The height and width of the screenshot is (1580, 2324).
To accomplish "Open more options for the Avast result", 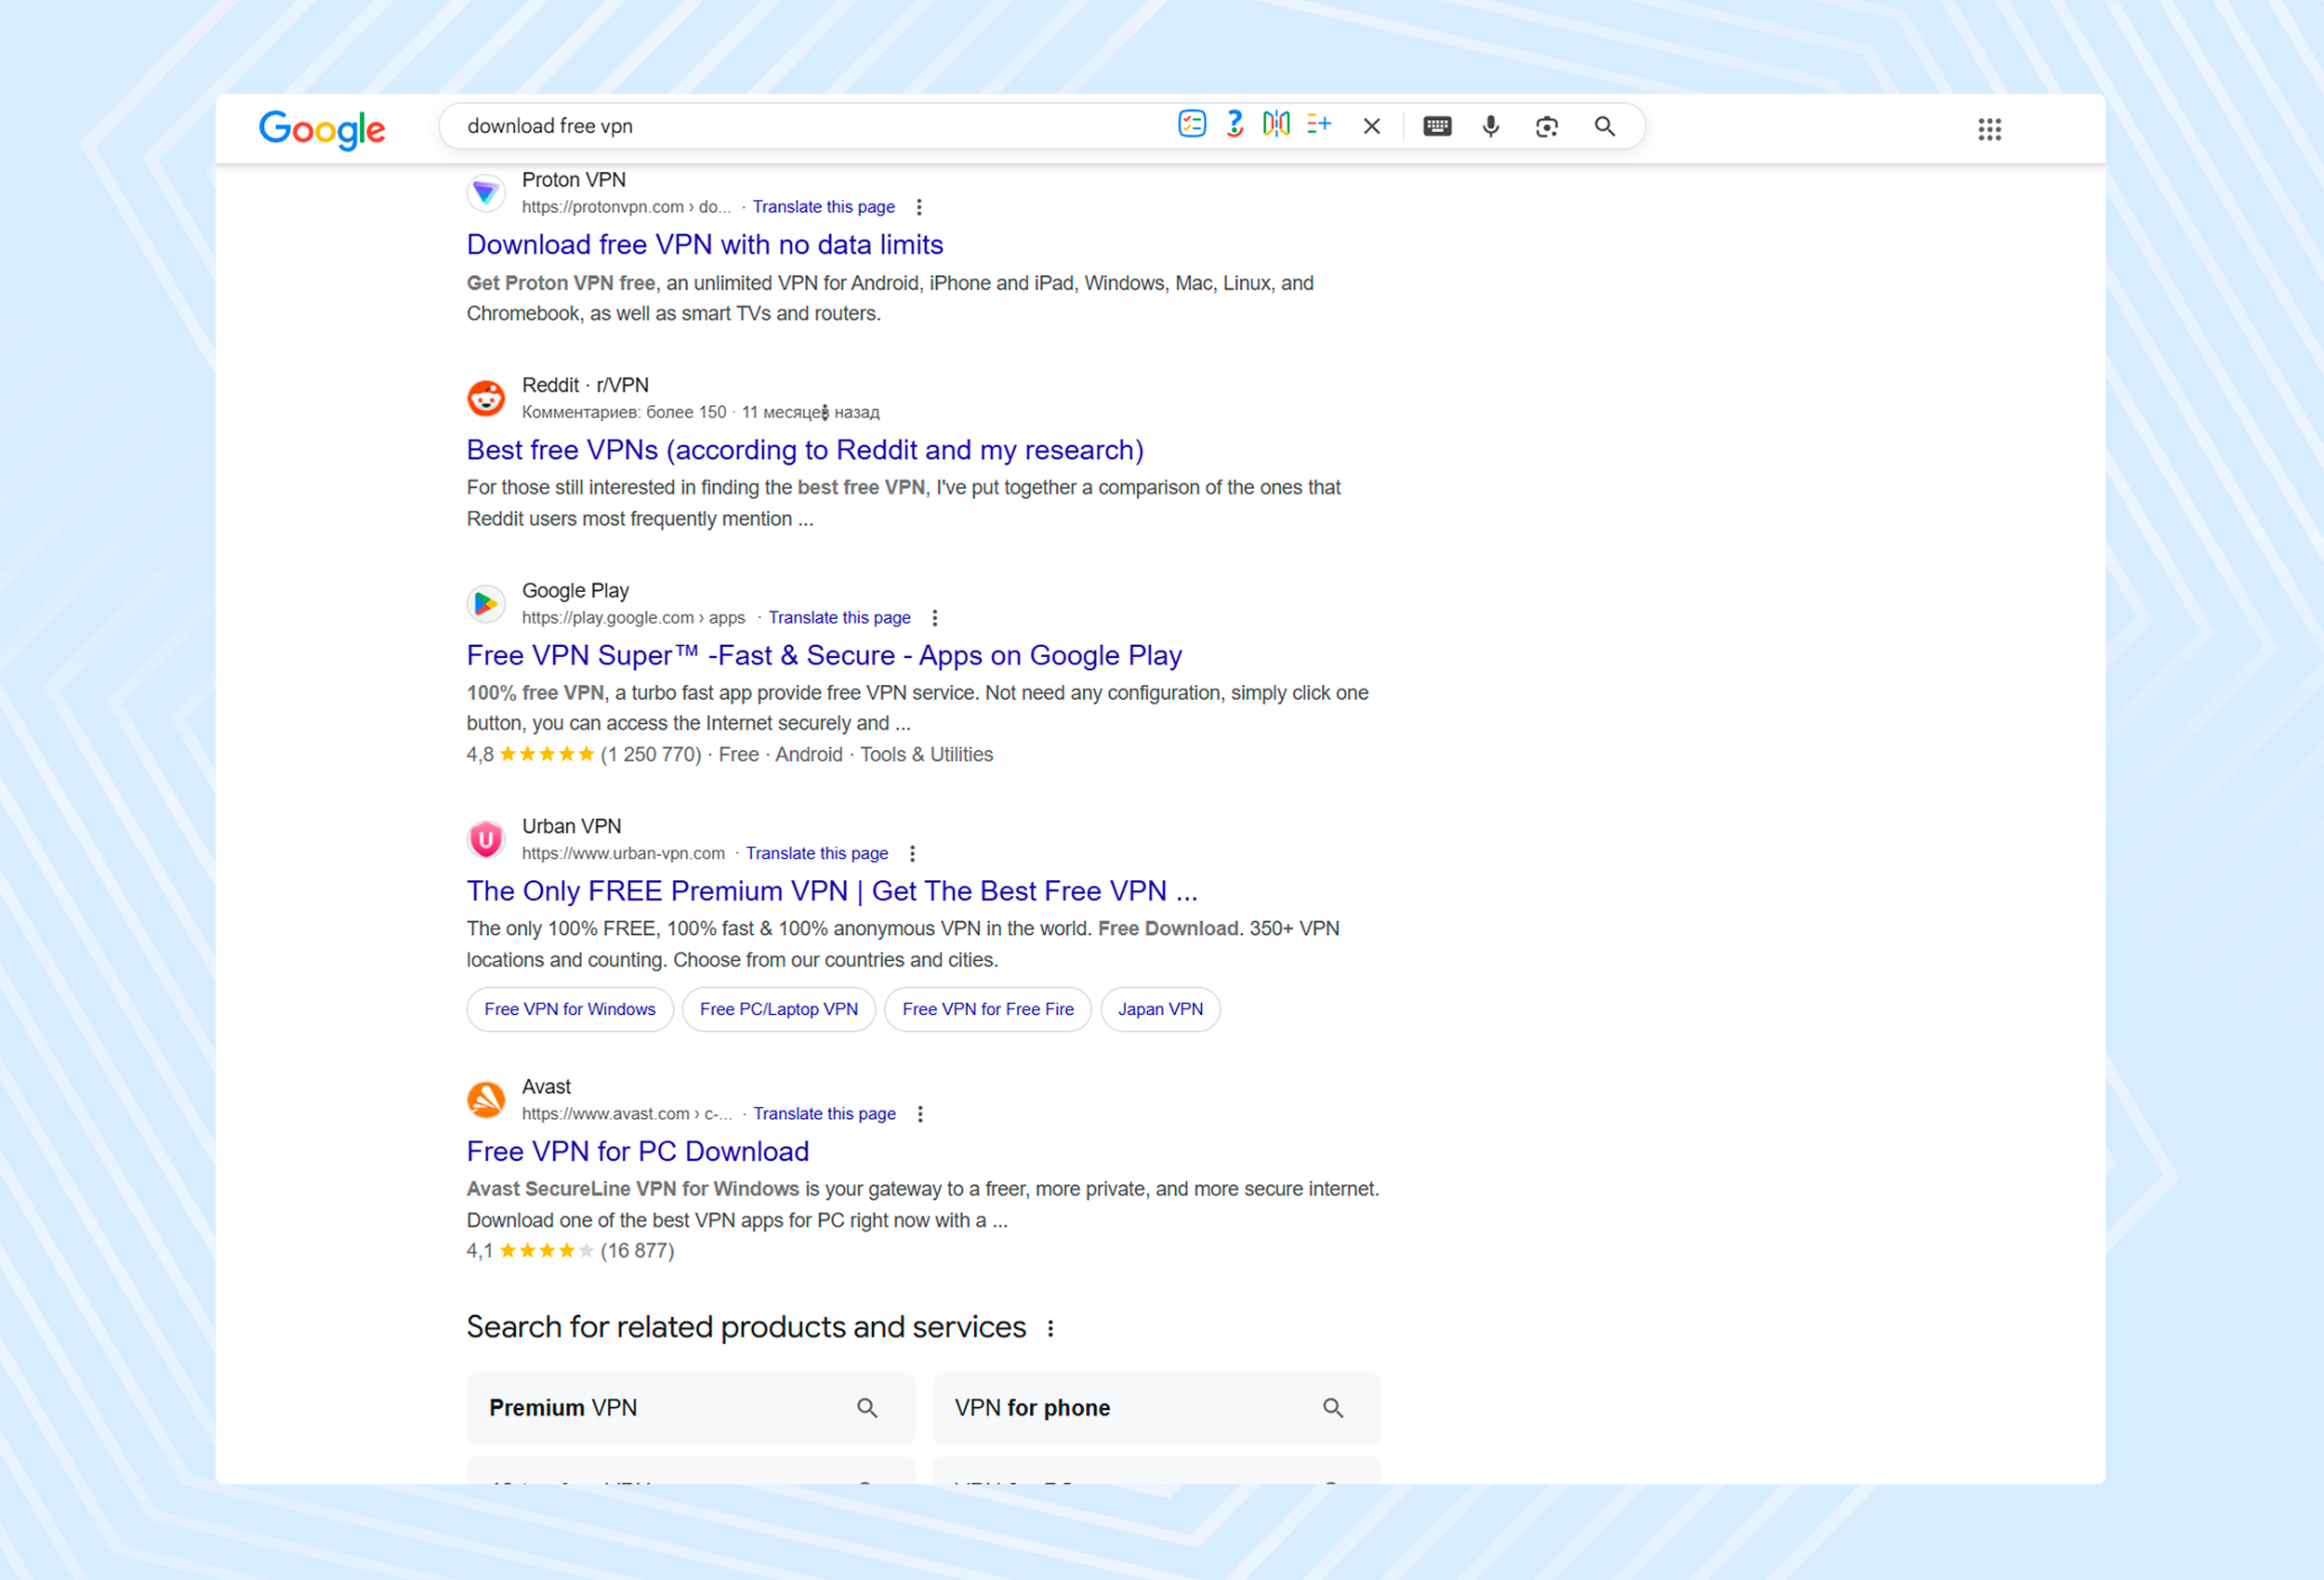I will (x=920, y=1114).
